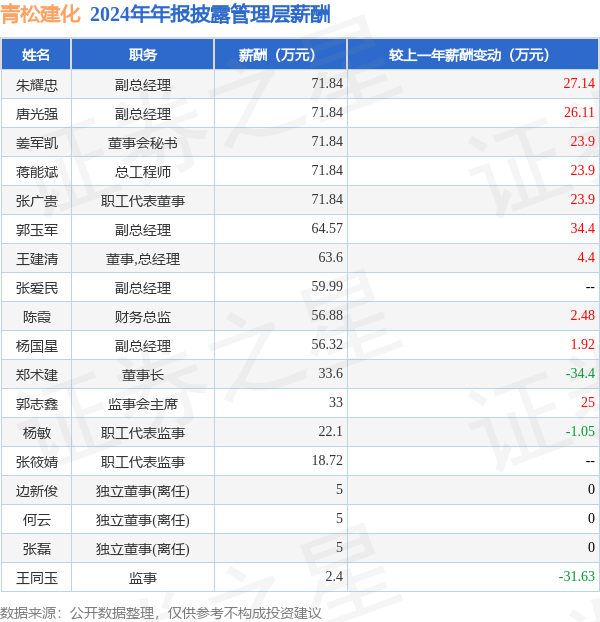Click 郭玉军's change value 34.4
The image size is (600, 622).
coord(583,228)
